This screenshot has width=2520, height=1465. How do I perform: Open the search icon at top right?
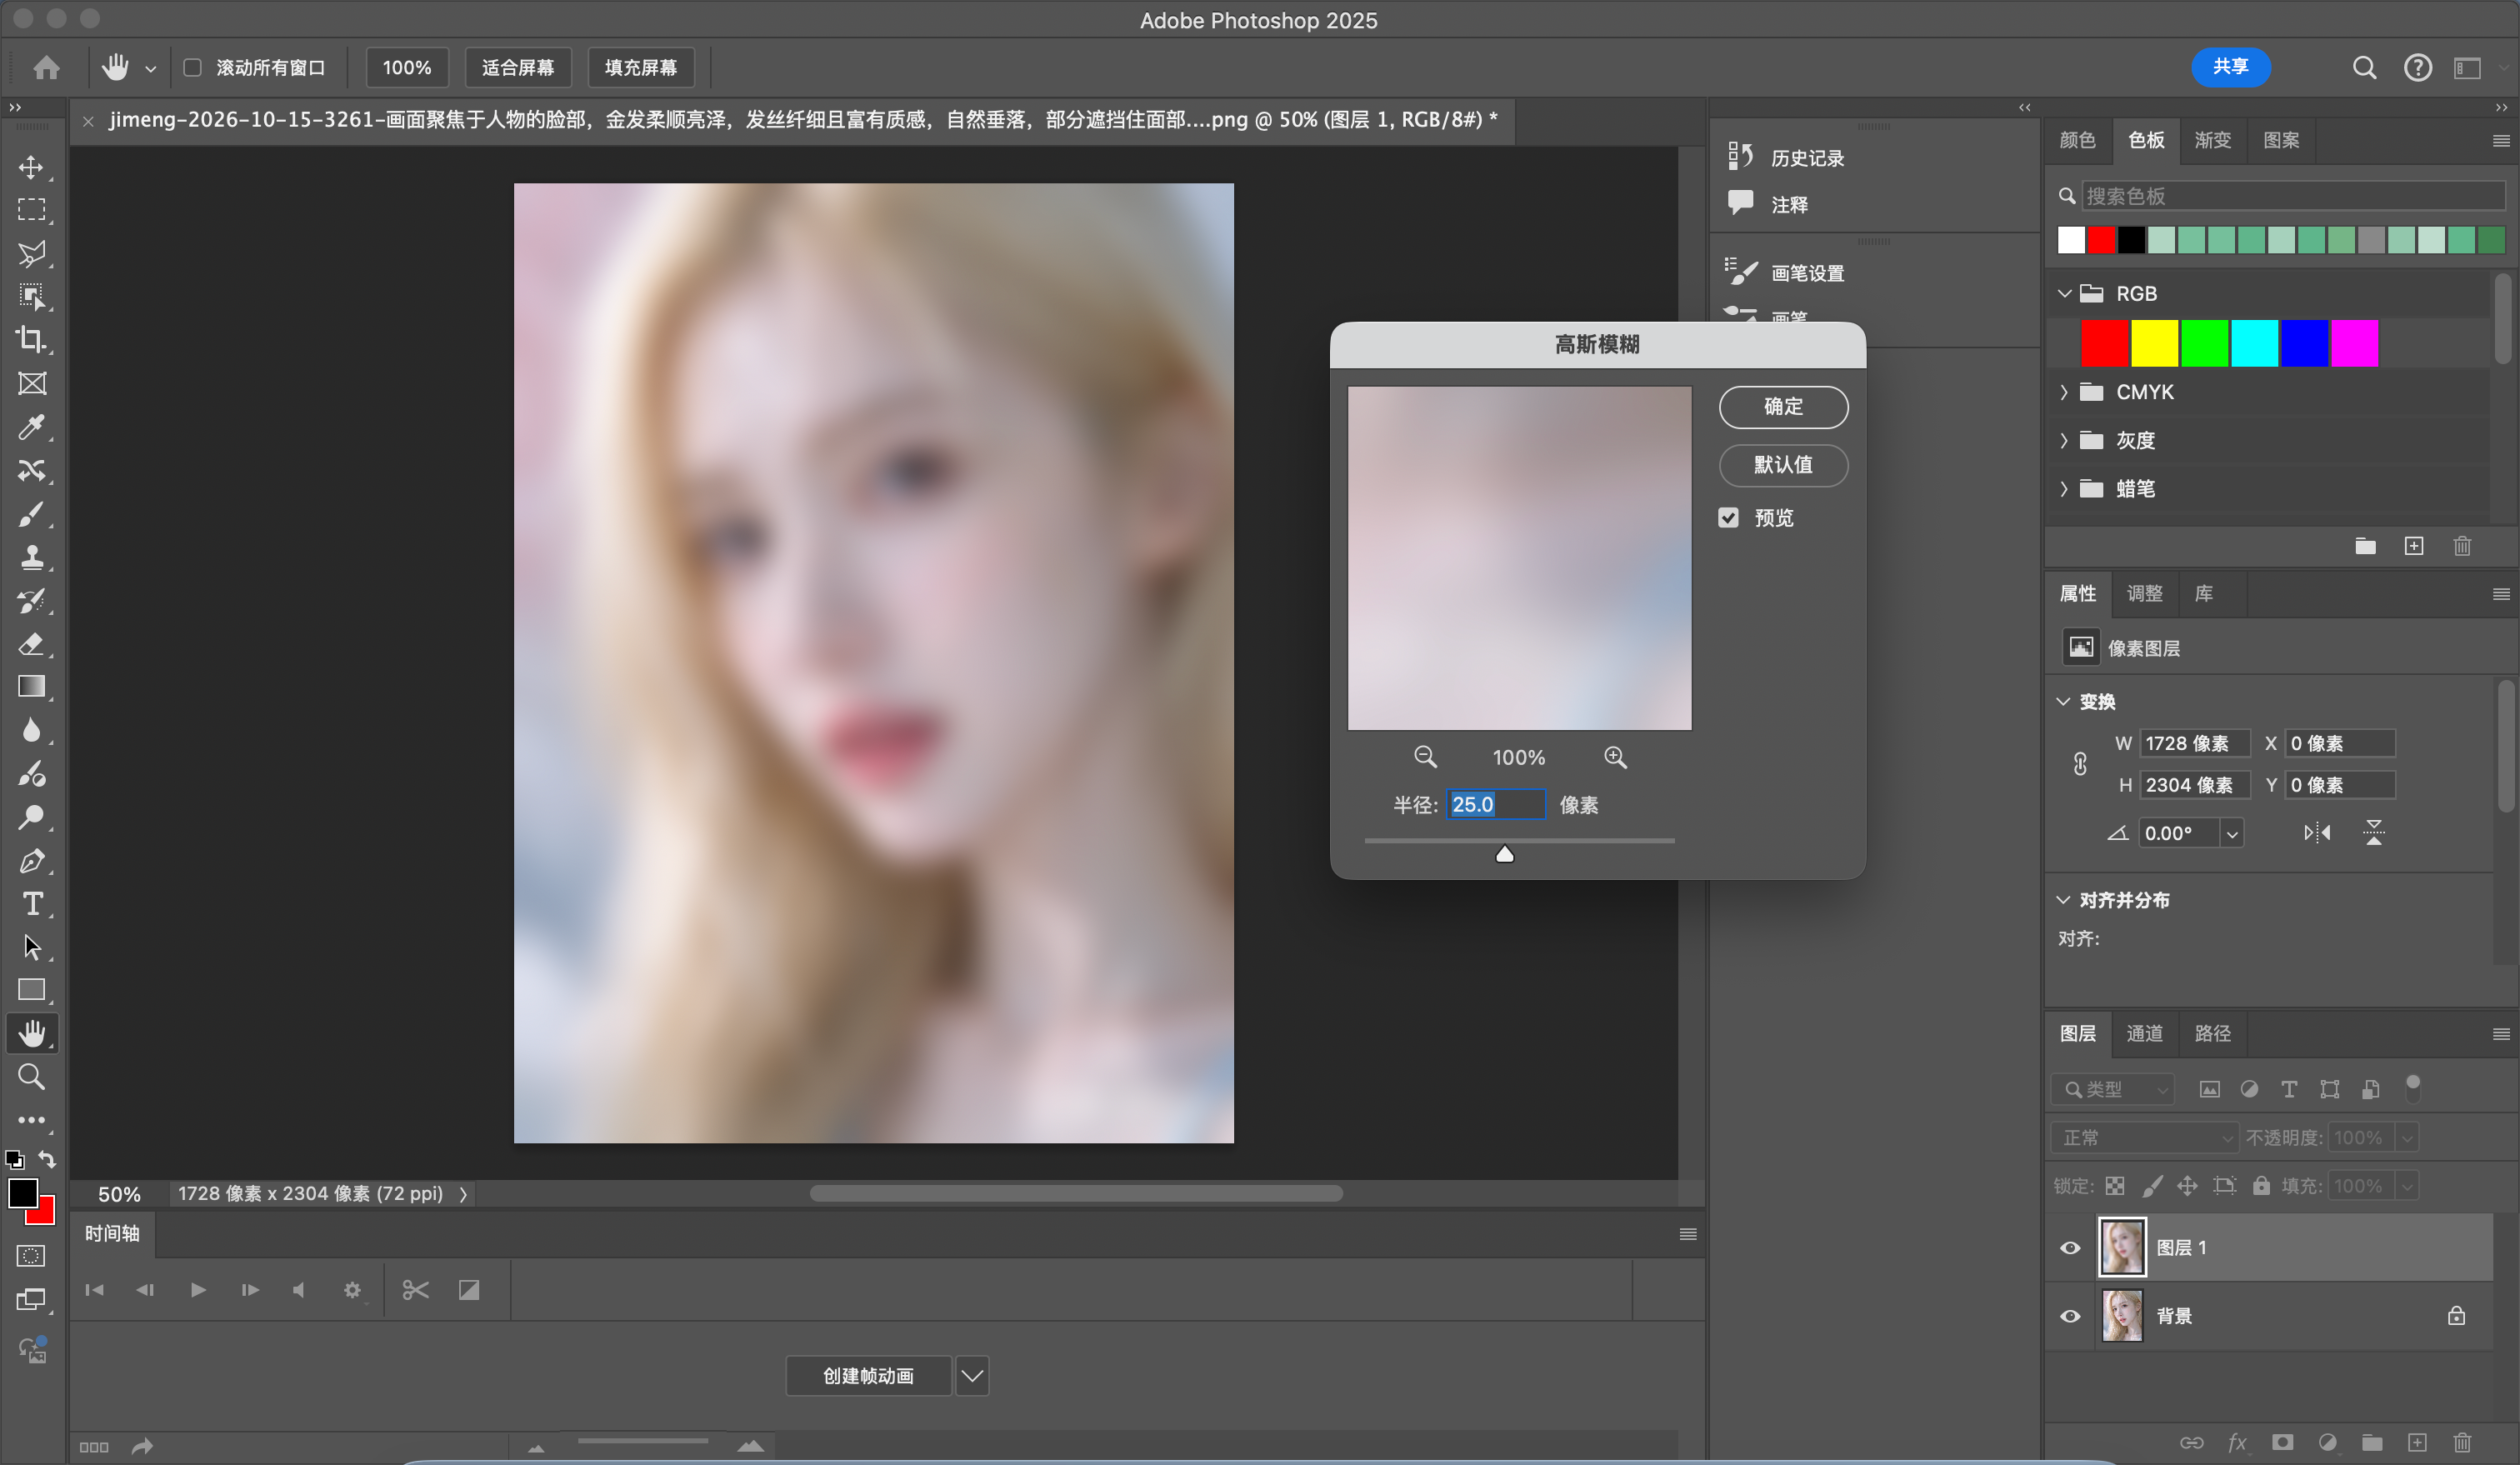(2364, 68)
